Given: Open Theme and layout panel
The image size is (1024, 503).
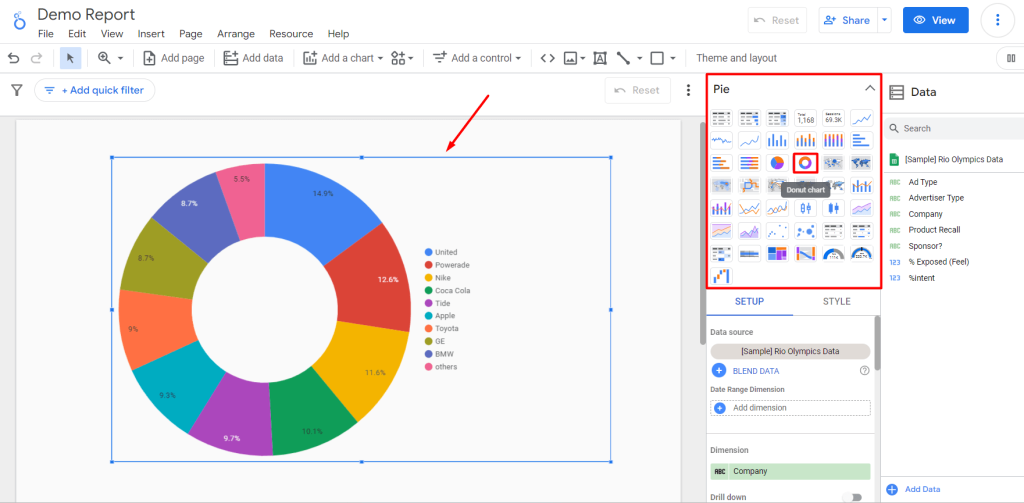Looking at the screenshot, I should pos(736,58).
